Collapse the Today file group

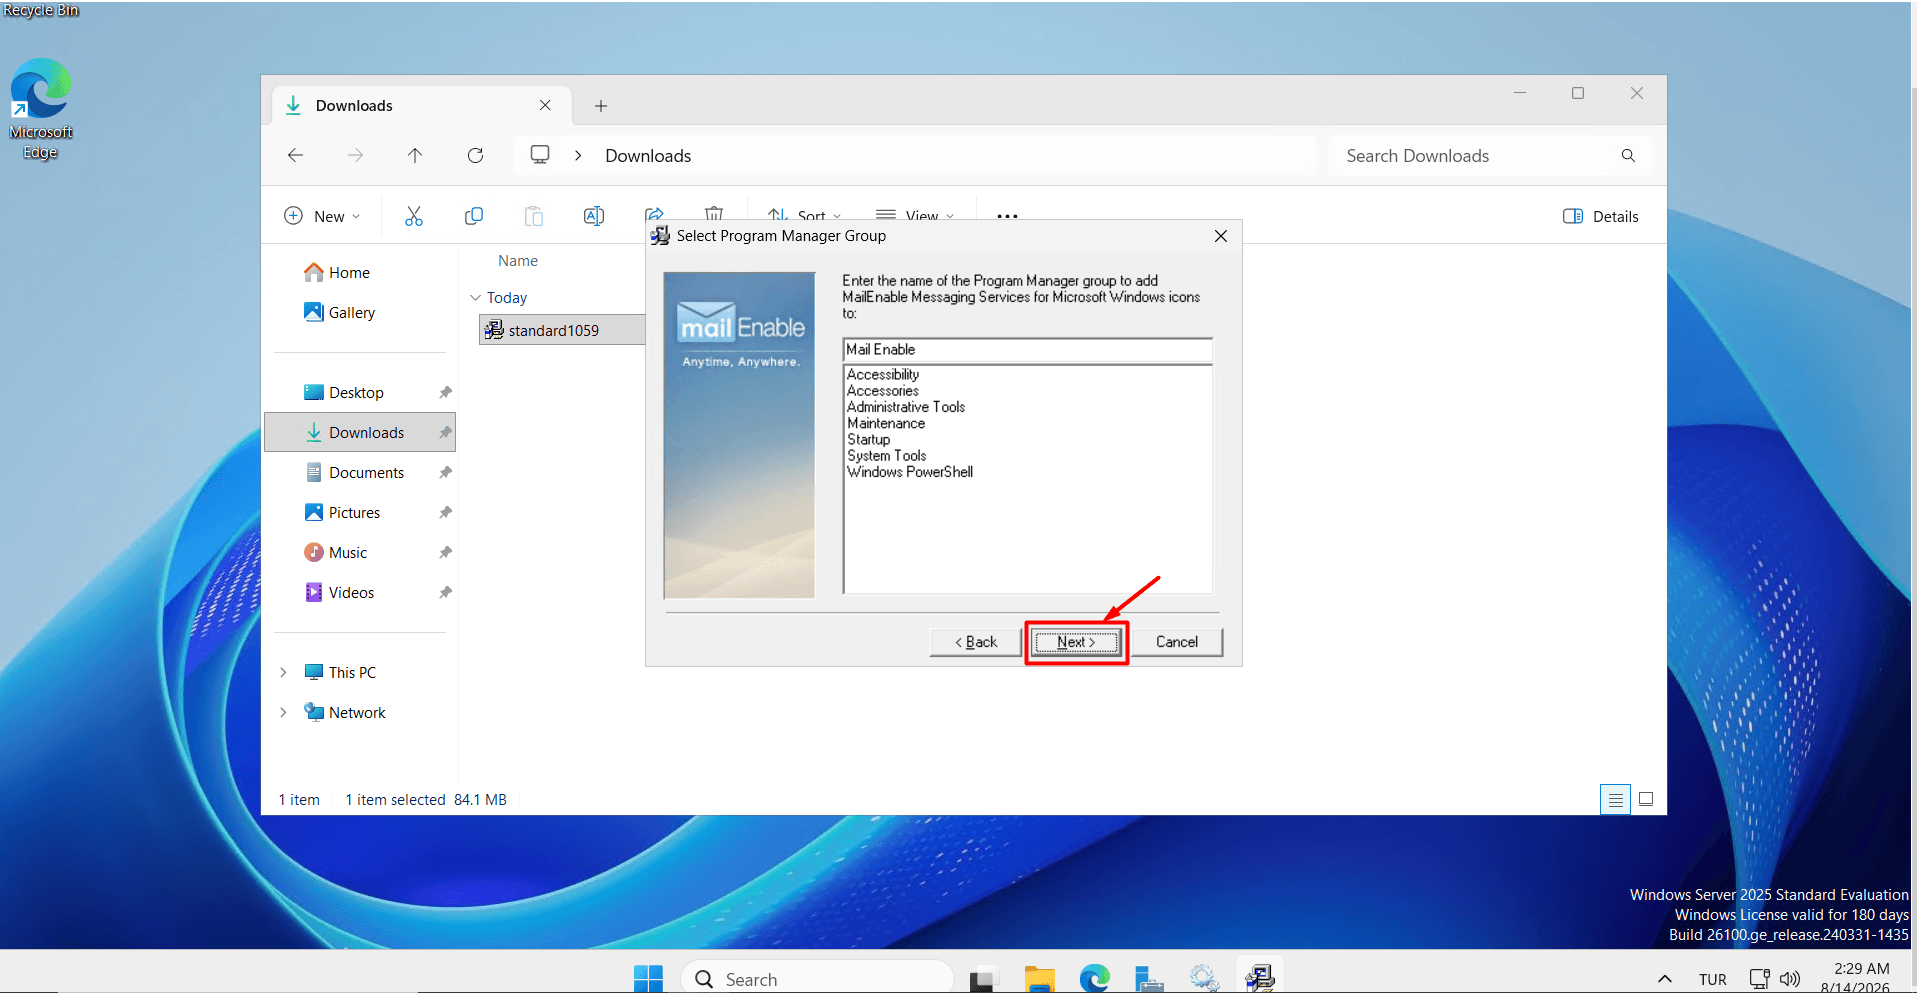click(x=475, y=298)
